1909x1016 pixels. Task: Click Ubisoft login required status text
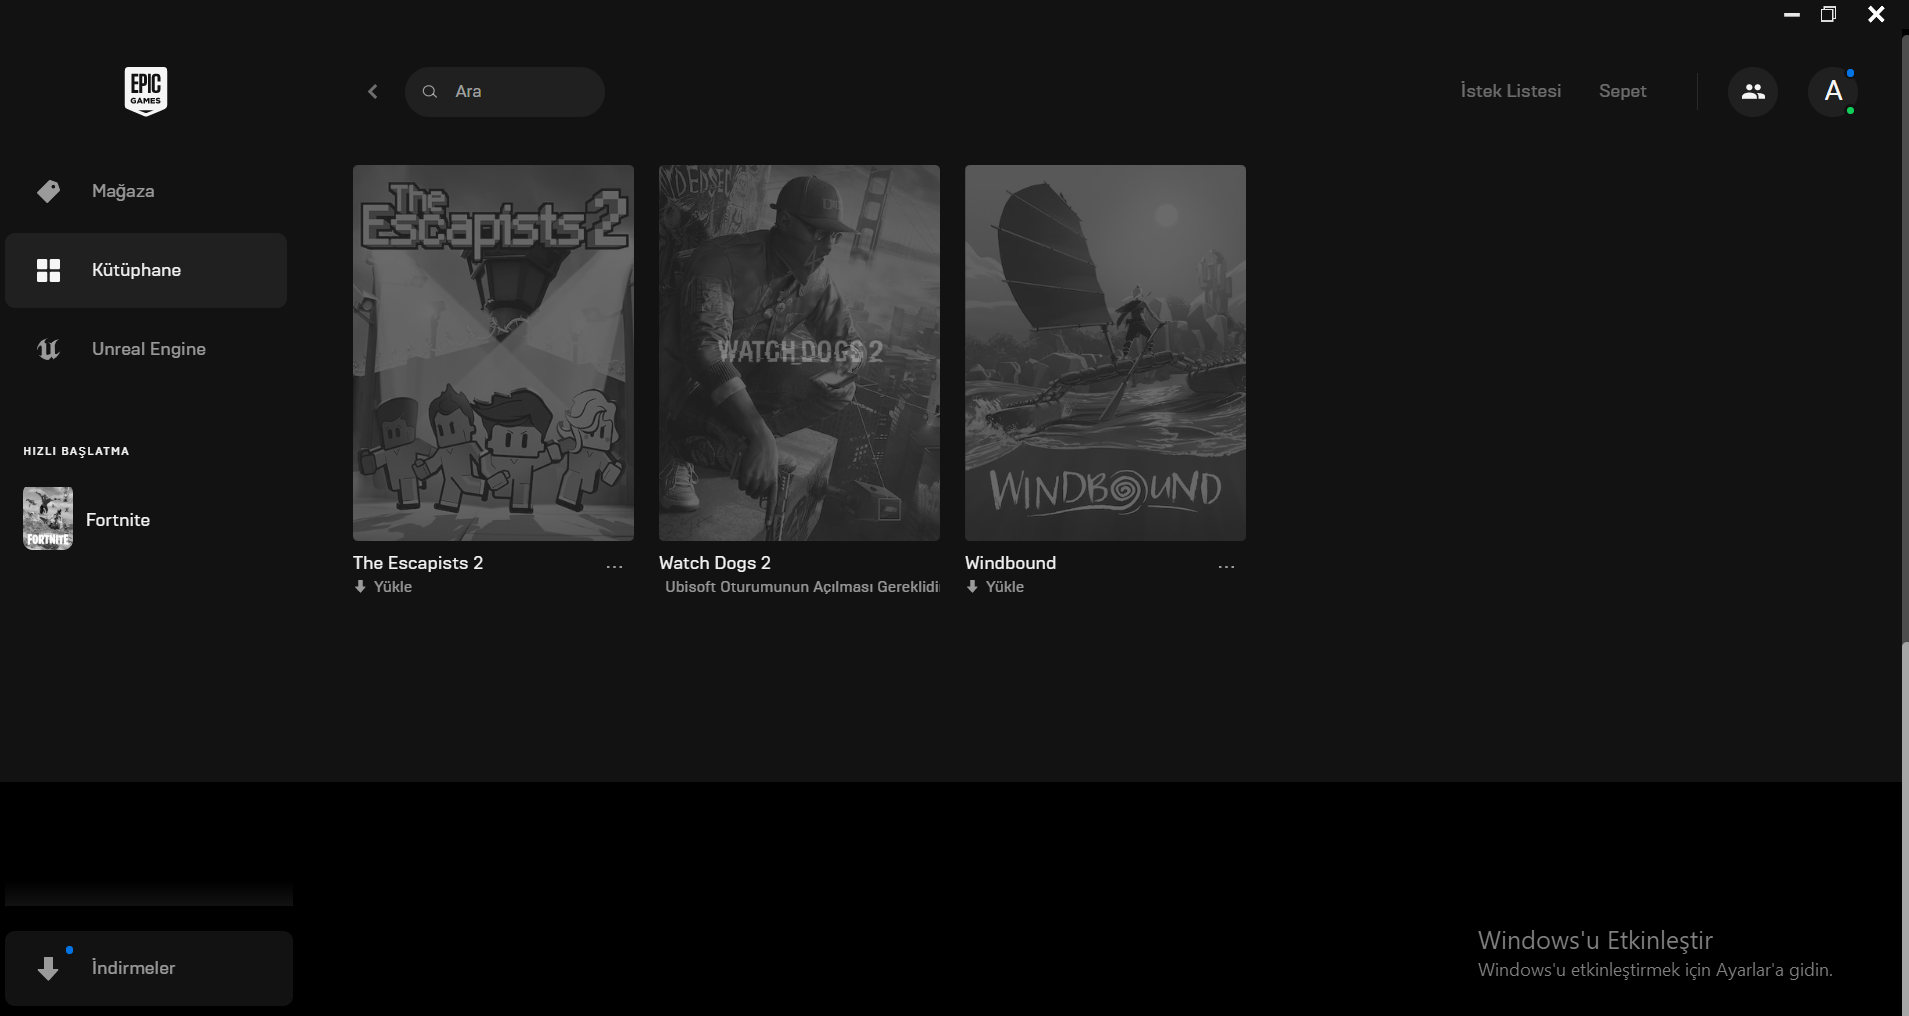802,587
